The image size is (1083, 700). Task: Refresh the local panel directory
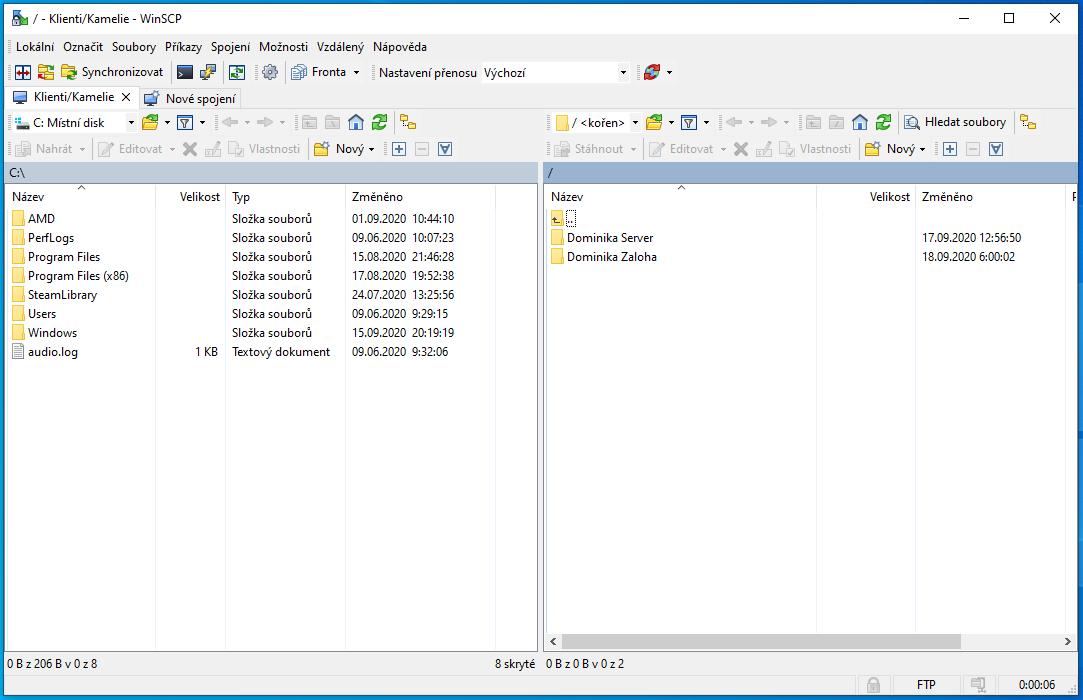click(x=379, y=123)
